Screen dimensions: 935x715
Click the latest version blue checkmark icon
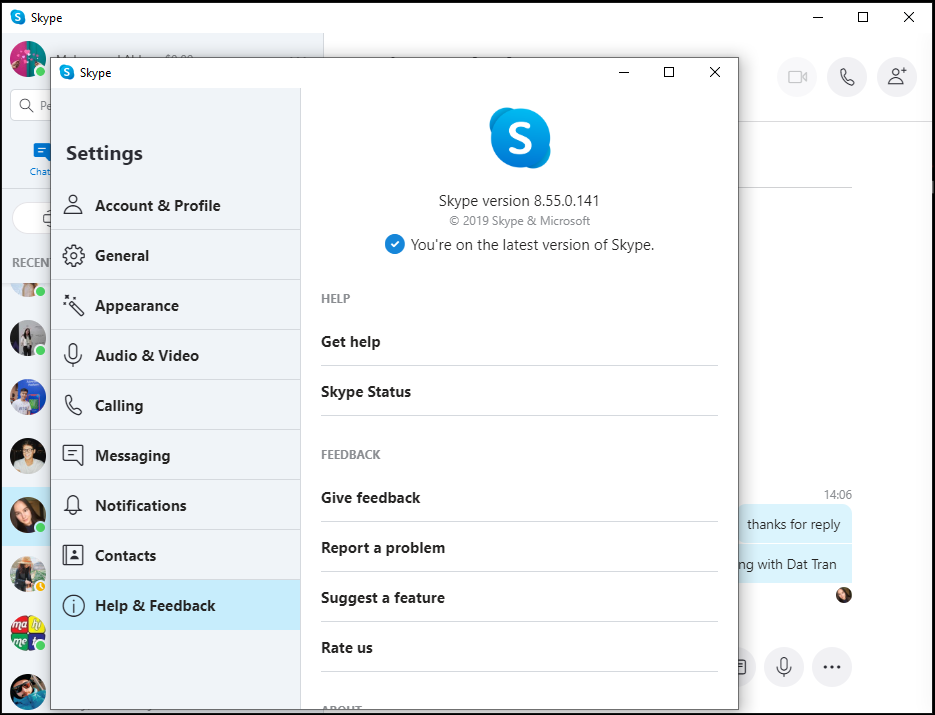394,244
